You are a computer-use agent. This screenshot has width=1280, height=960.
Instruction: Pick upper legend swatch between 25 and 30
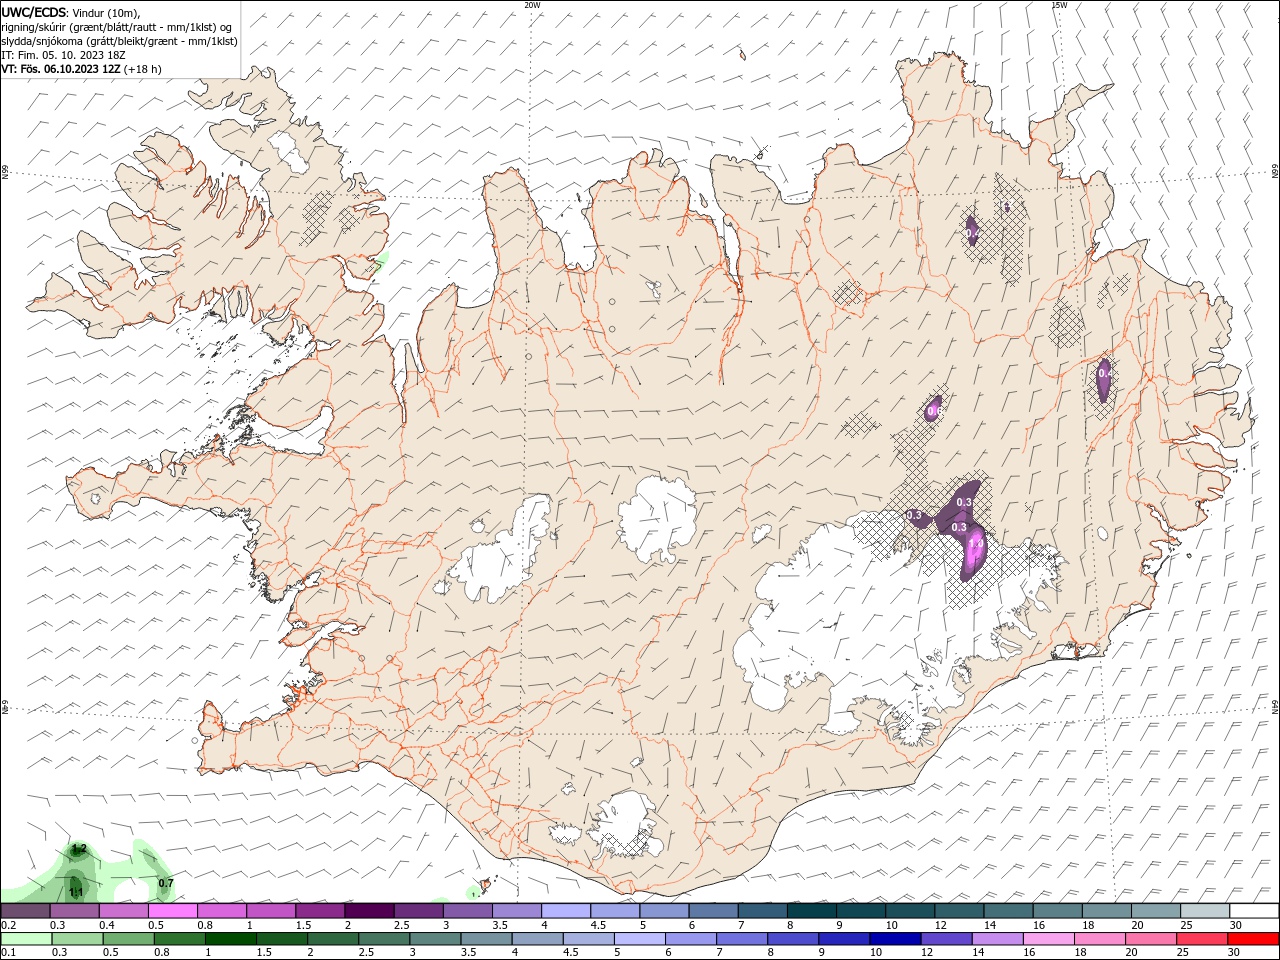coord(1205,910)
